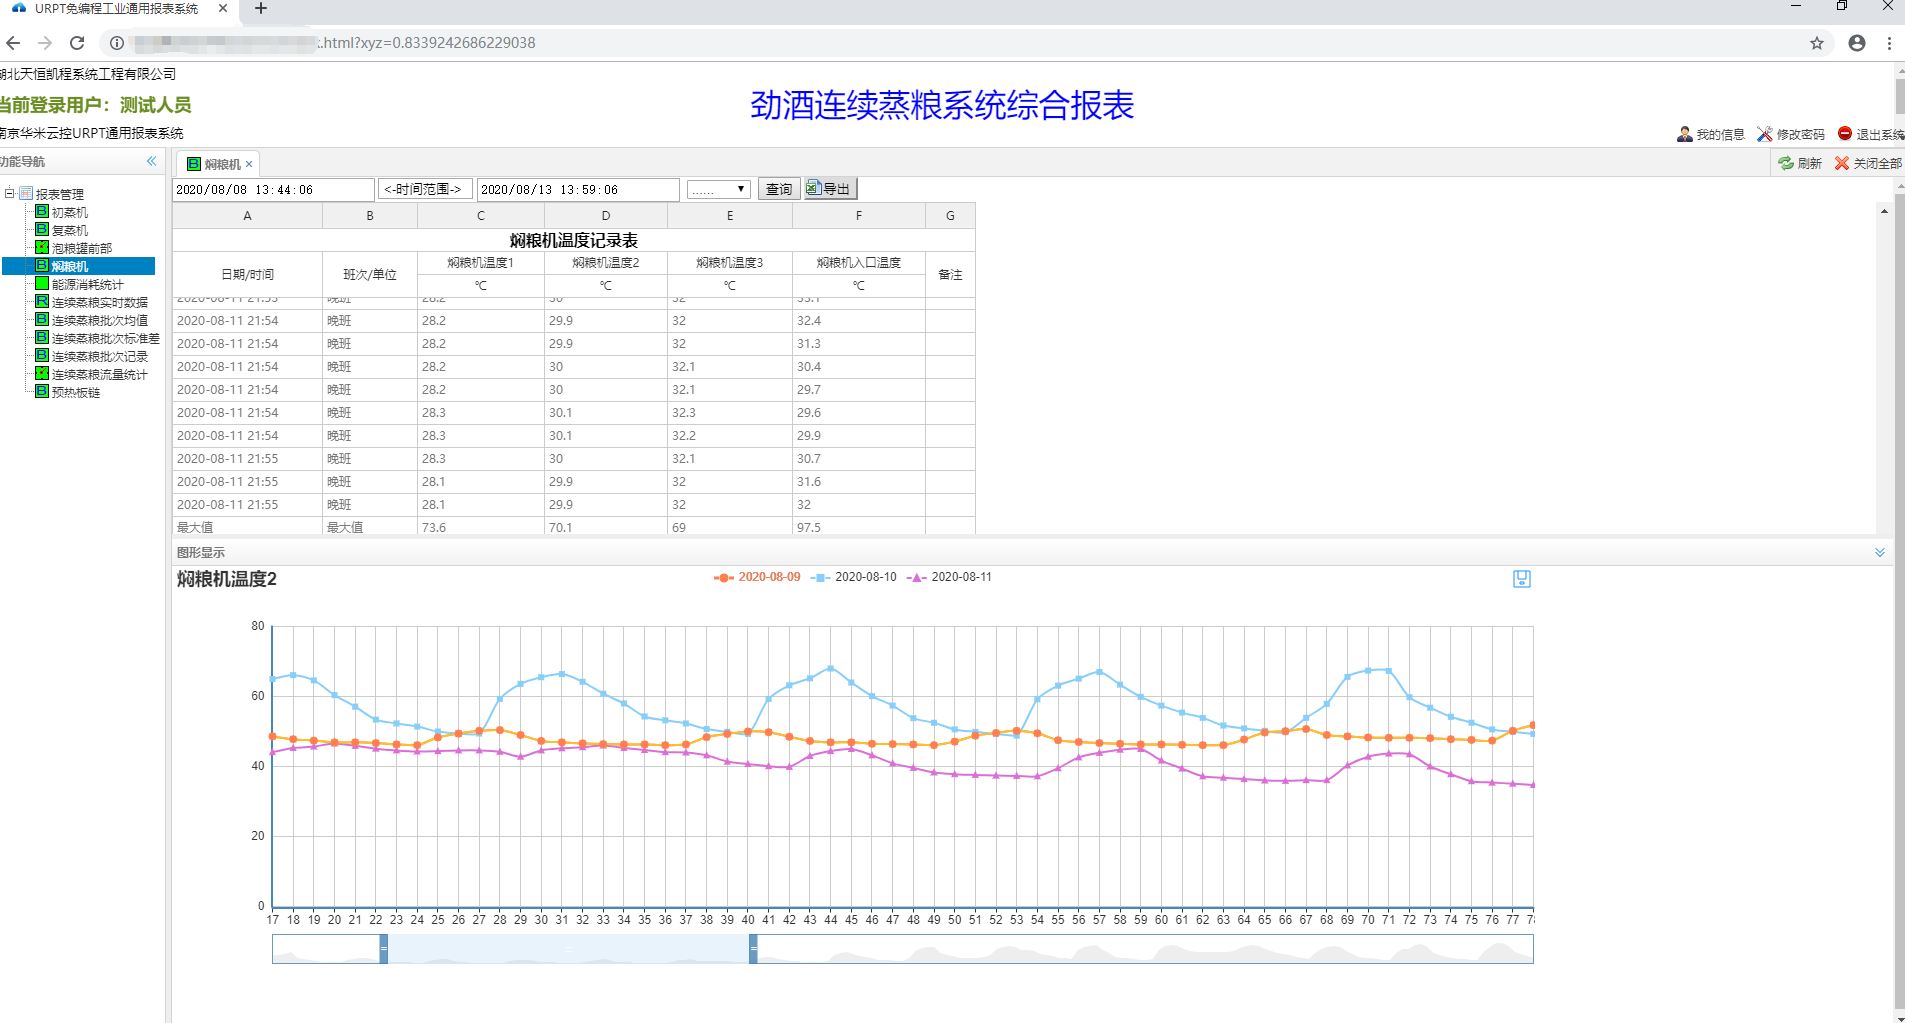Collapse the 功能导航 navigation panel
The height and width of the screenshot is (1023, 1905).
point(152,161)
